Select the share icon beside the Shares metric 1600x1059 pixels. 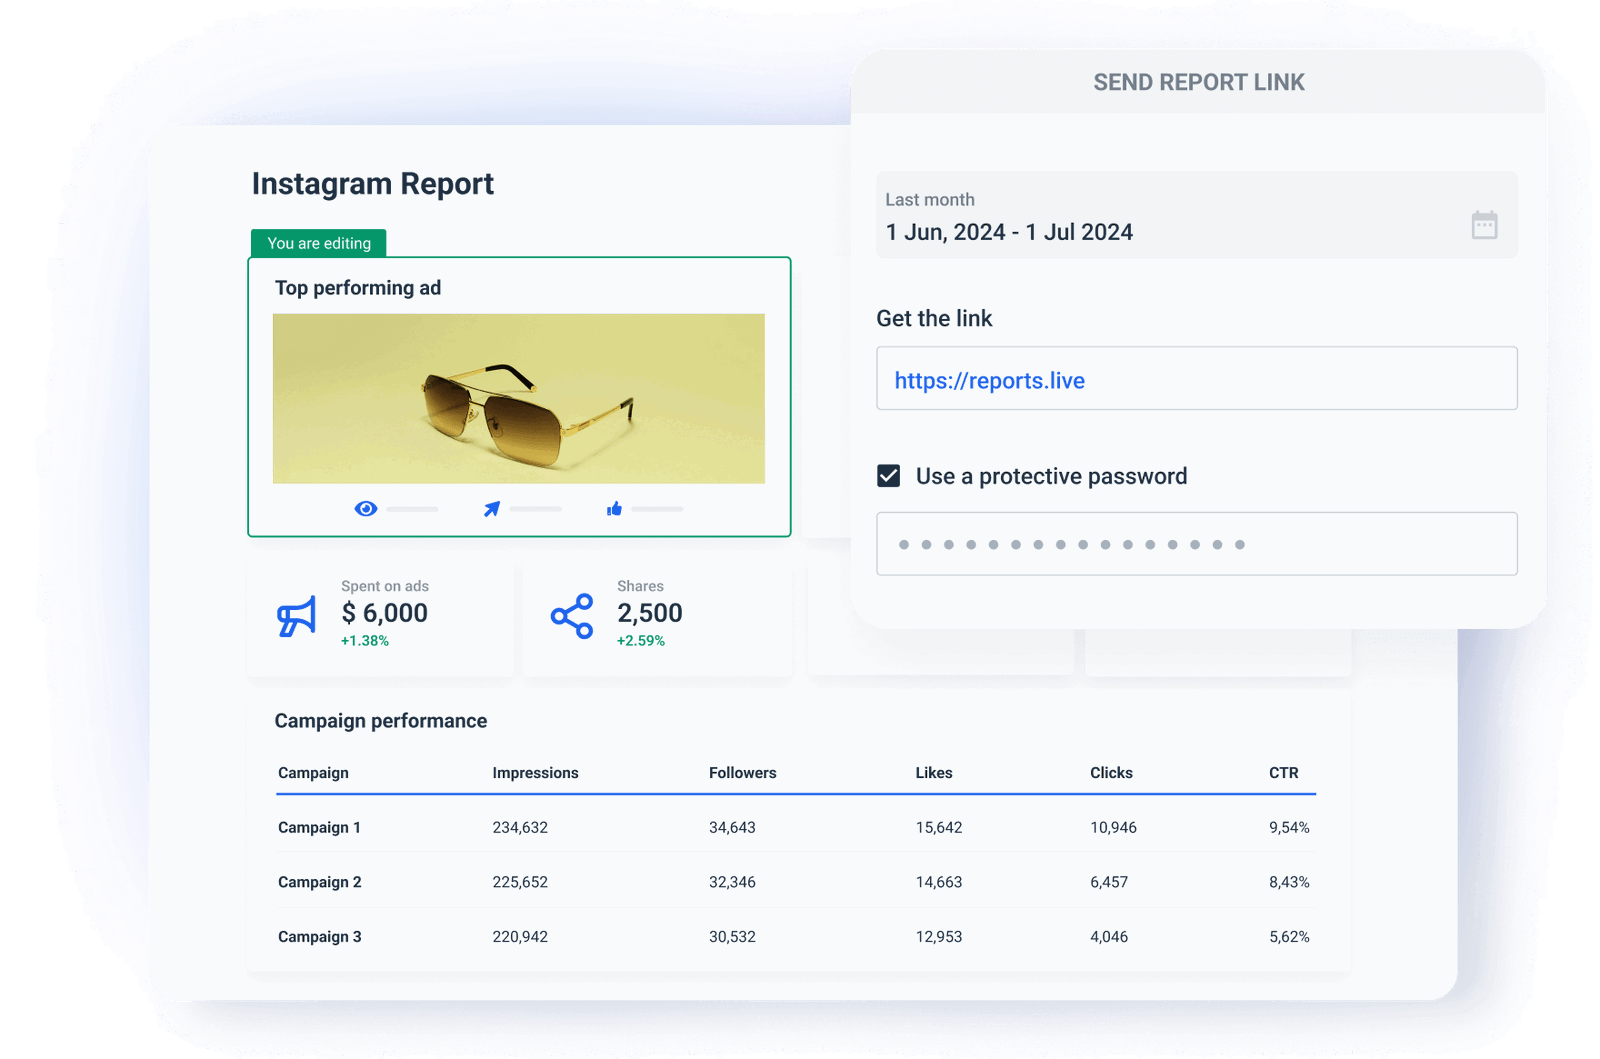click(570, 616)
